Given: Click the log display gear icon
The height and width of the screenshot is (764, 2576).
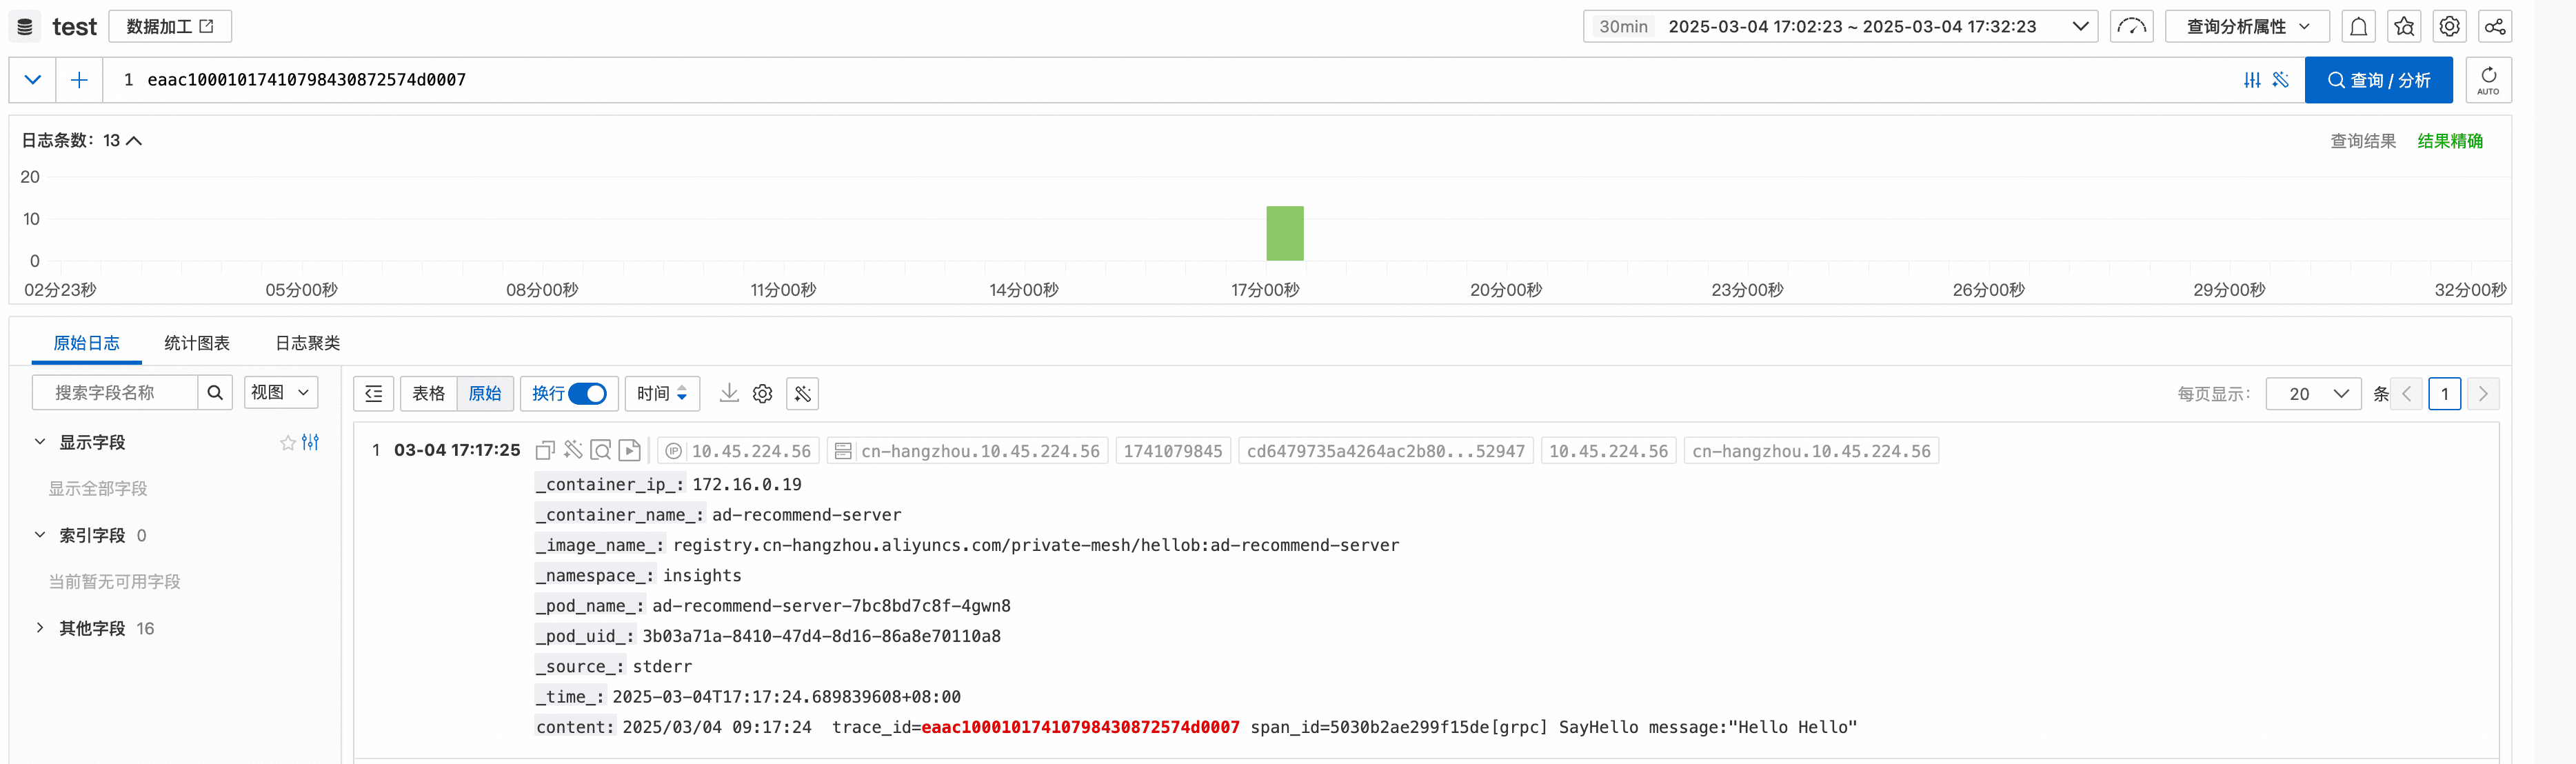Looking at the screenshot, I should [763, 394].
